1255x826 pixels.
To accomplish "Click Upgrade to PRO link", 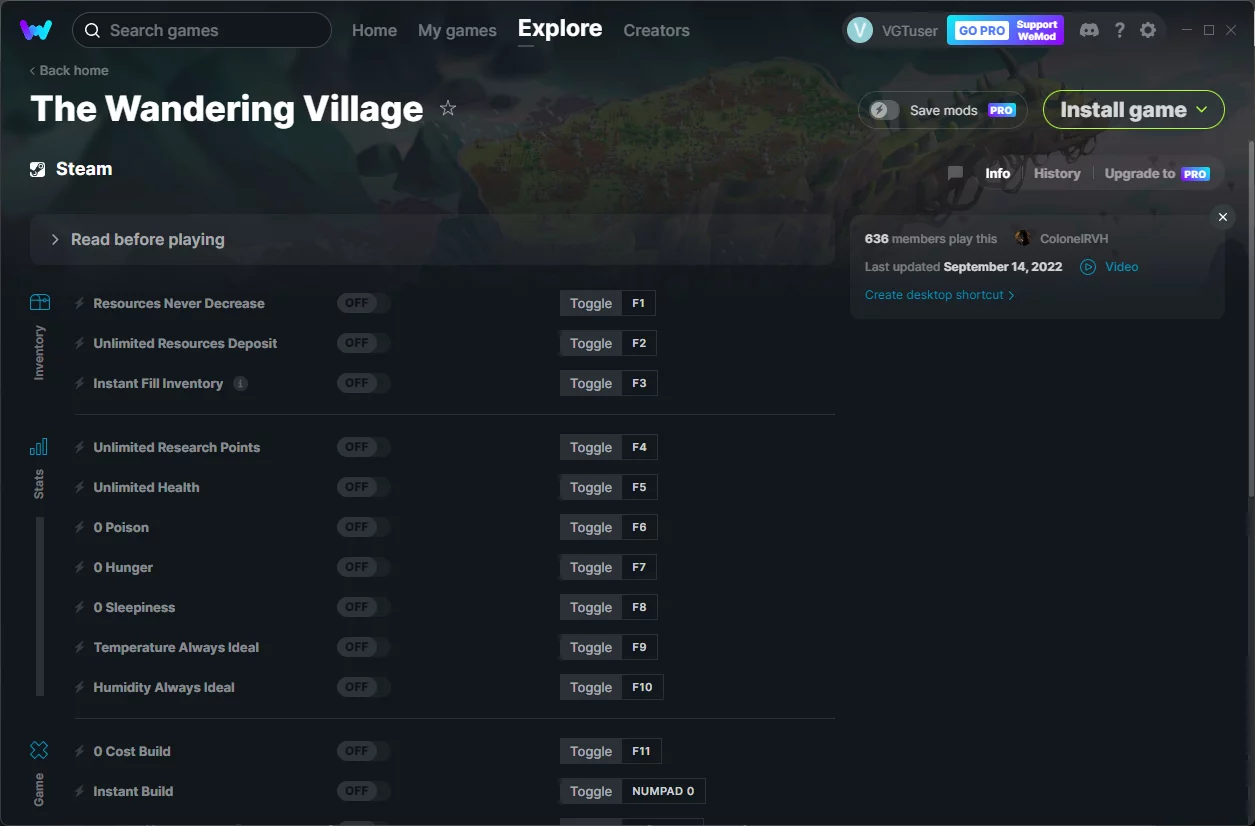I will click(x=1157, y=173).
